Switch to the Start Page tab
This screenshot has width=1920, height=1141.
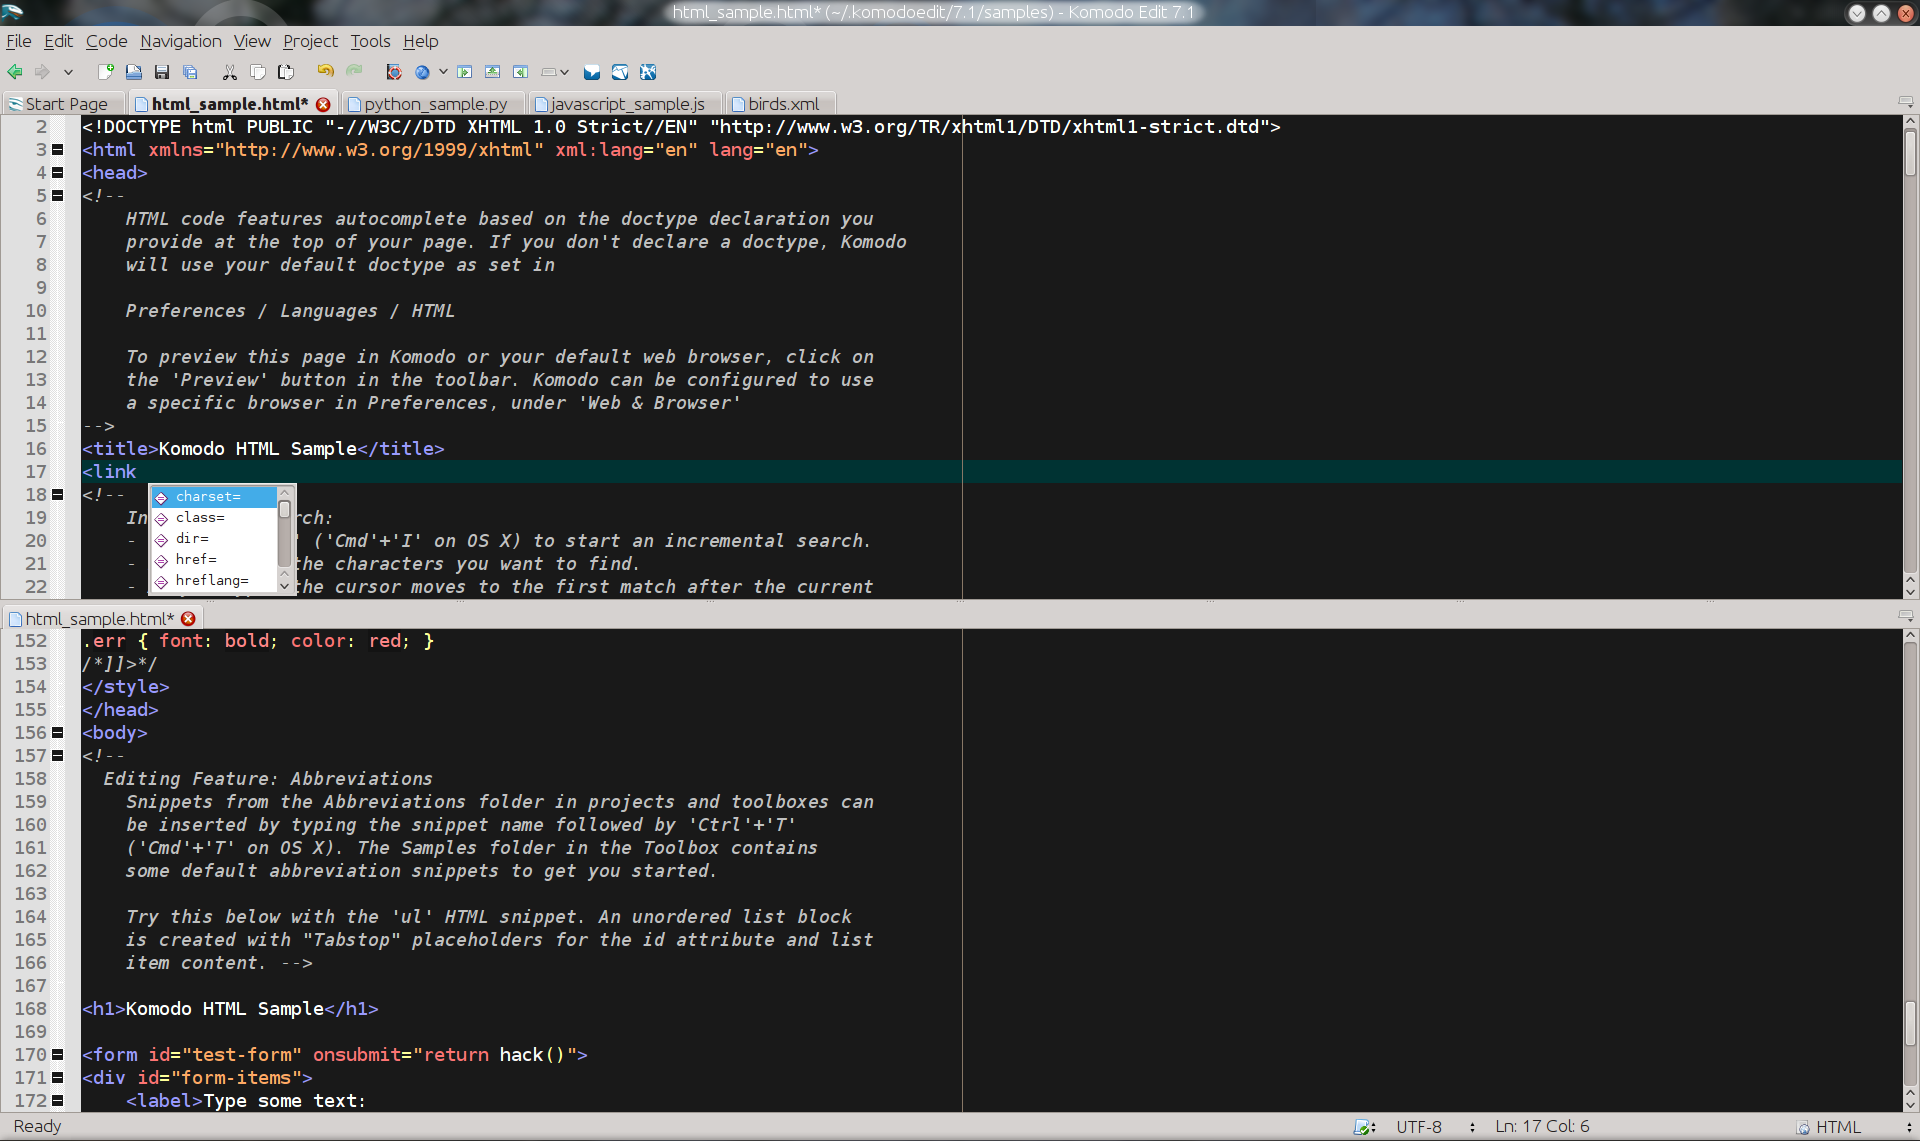(x=65, y=104)
